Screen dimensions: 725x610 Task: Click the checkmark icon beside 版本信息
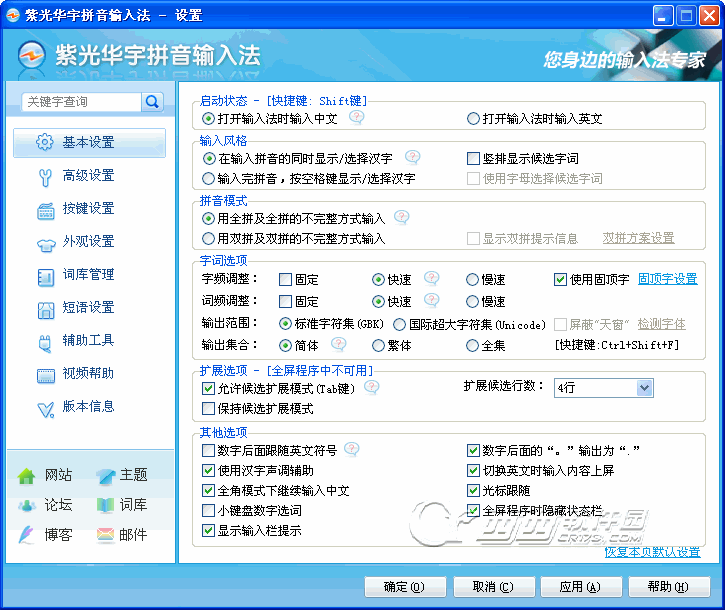pos(46,409)
